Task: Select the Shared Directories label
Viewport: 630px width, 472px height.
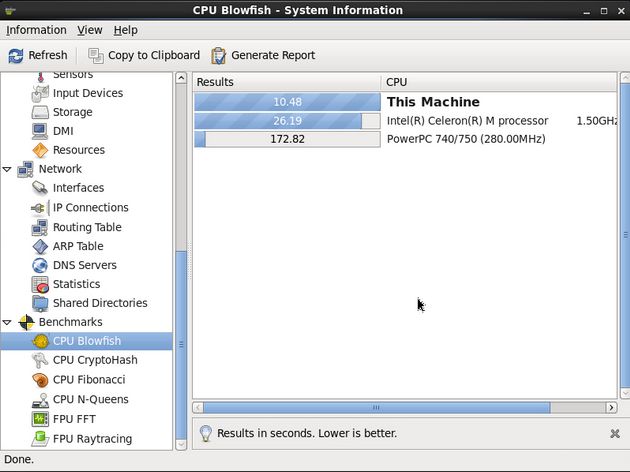Action: click(x=100, y=303)
